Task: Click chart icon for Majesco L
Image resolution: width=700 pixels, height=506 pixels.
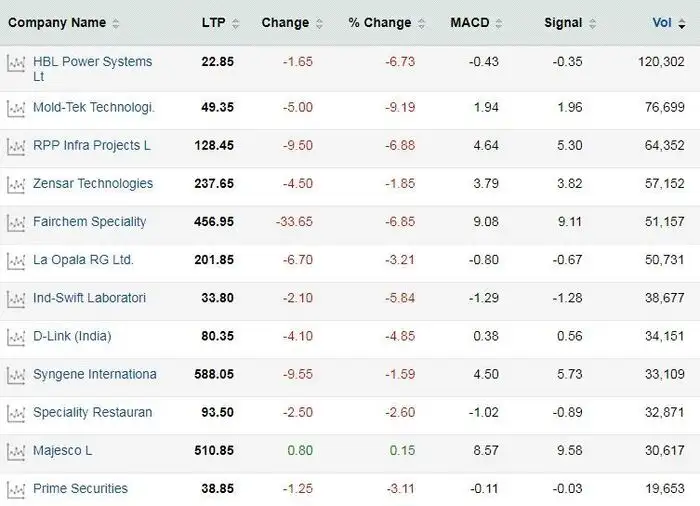Action: pos(15,451)
